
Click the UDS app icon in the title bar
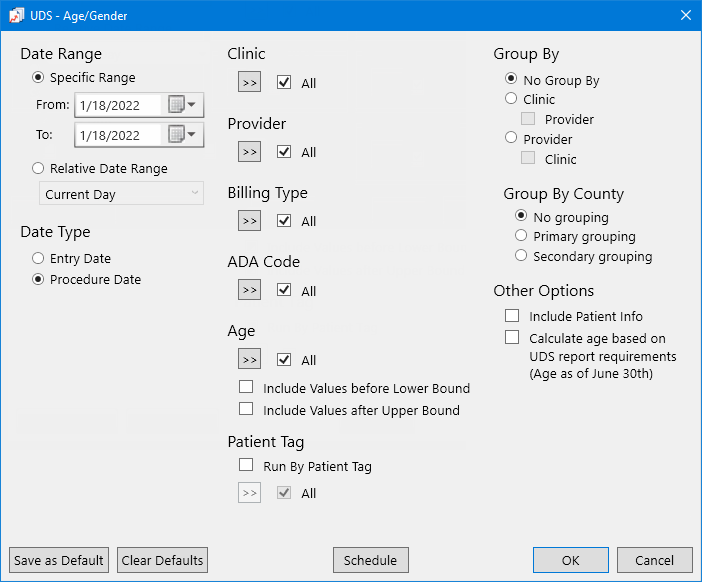click(x=17, y=16)
